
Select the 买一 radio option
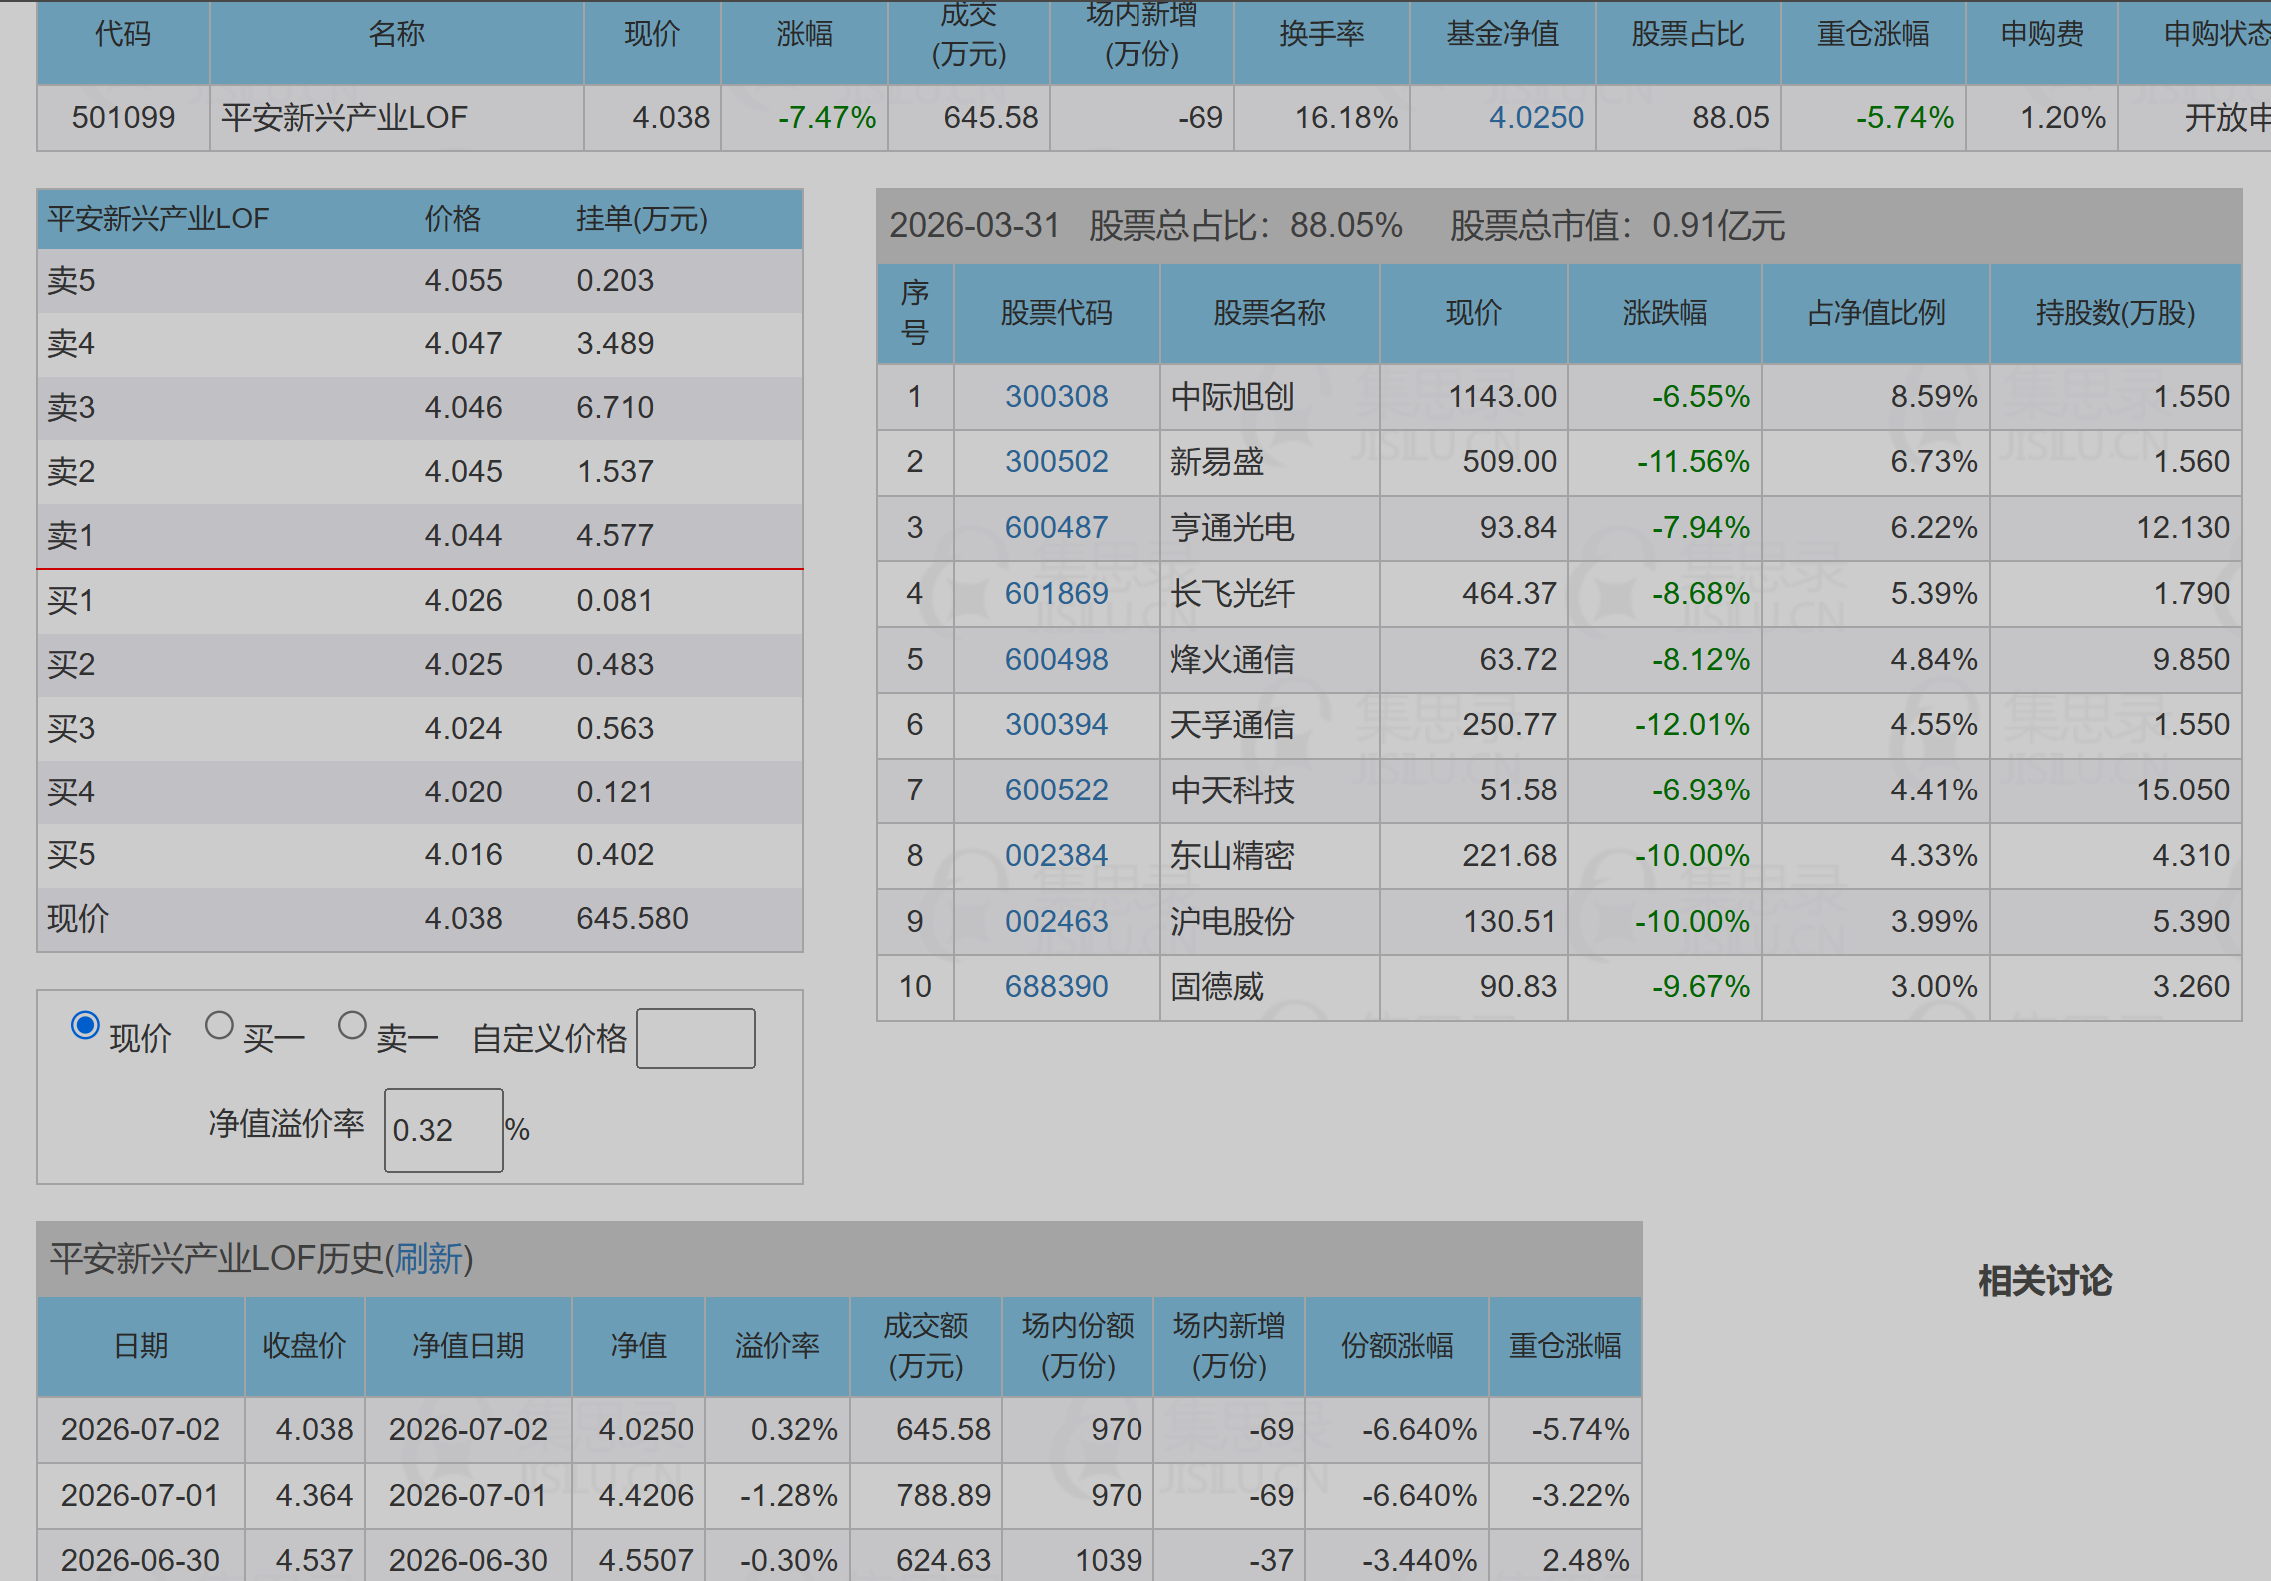point(219,1025)
